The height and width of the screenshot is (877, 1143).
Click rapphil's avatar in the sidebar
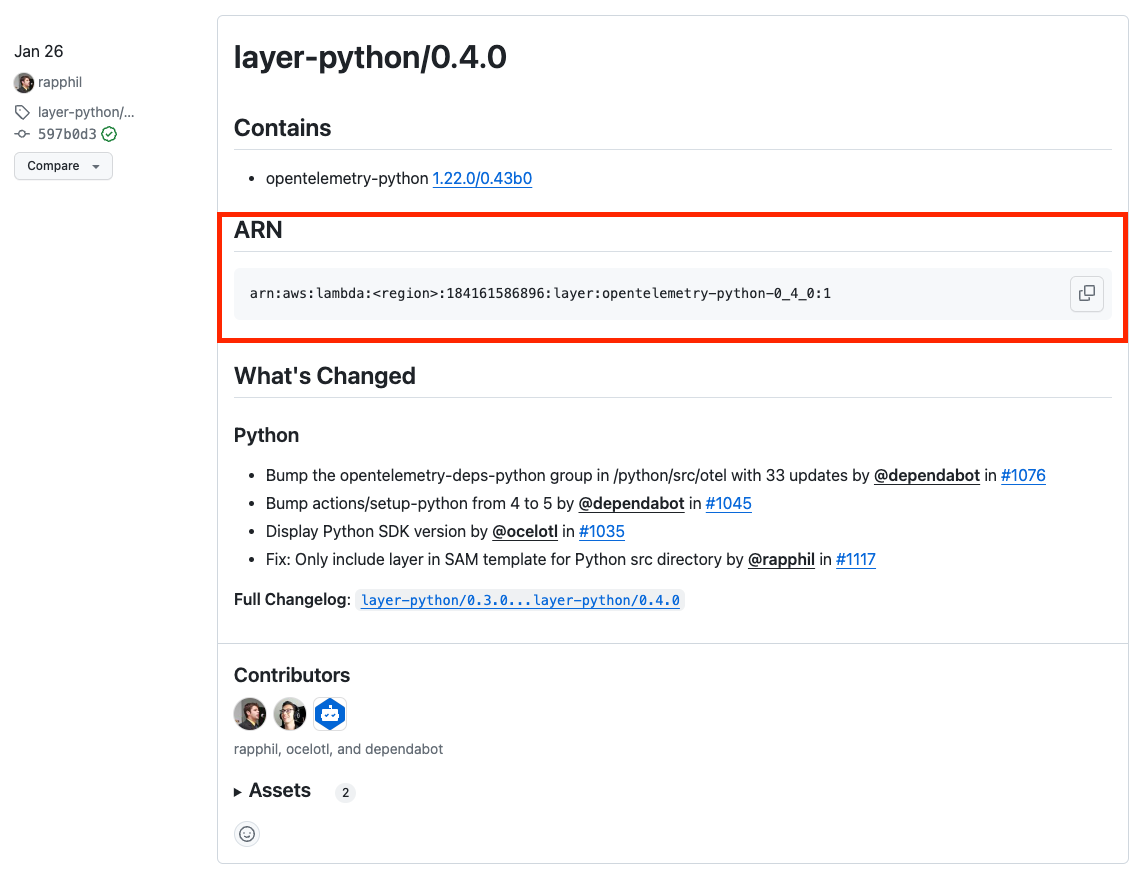(x=23, y=82)
